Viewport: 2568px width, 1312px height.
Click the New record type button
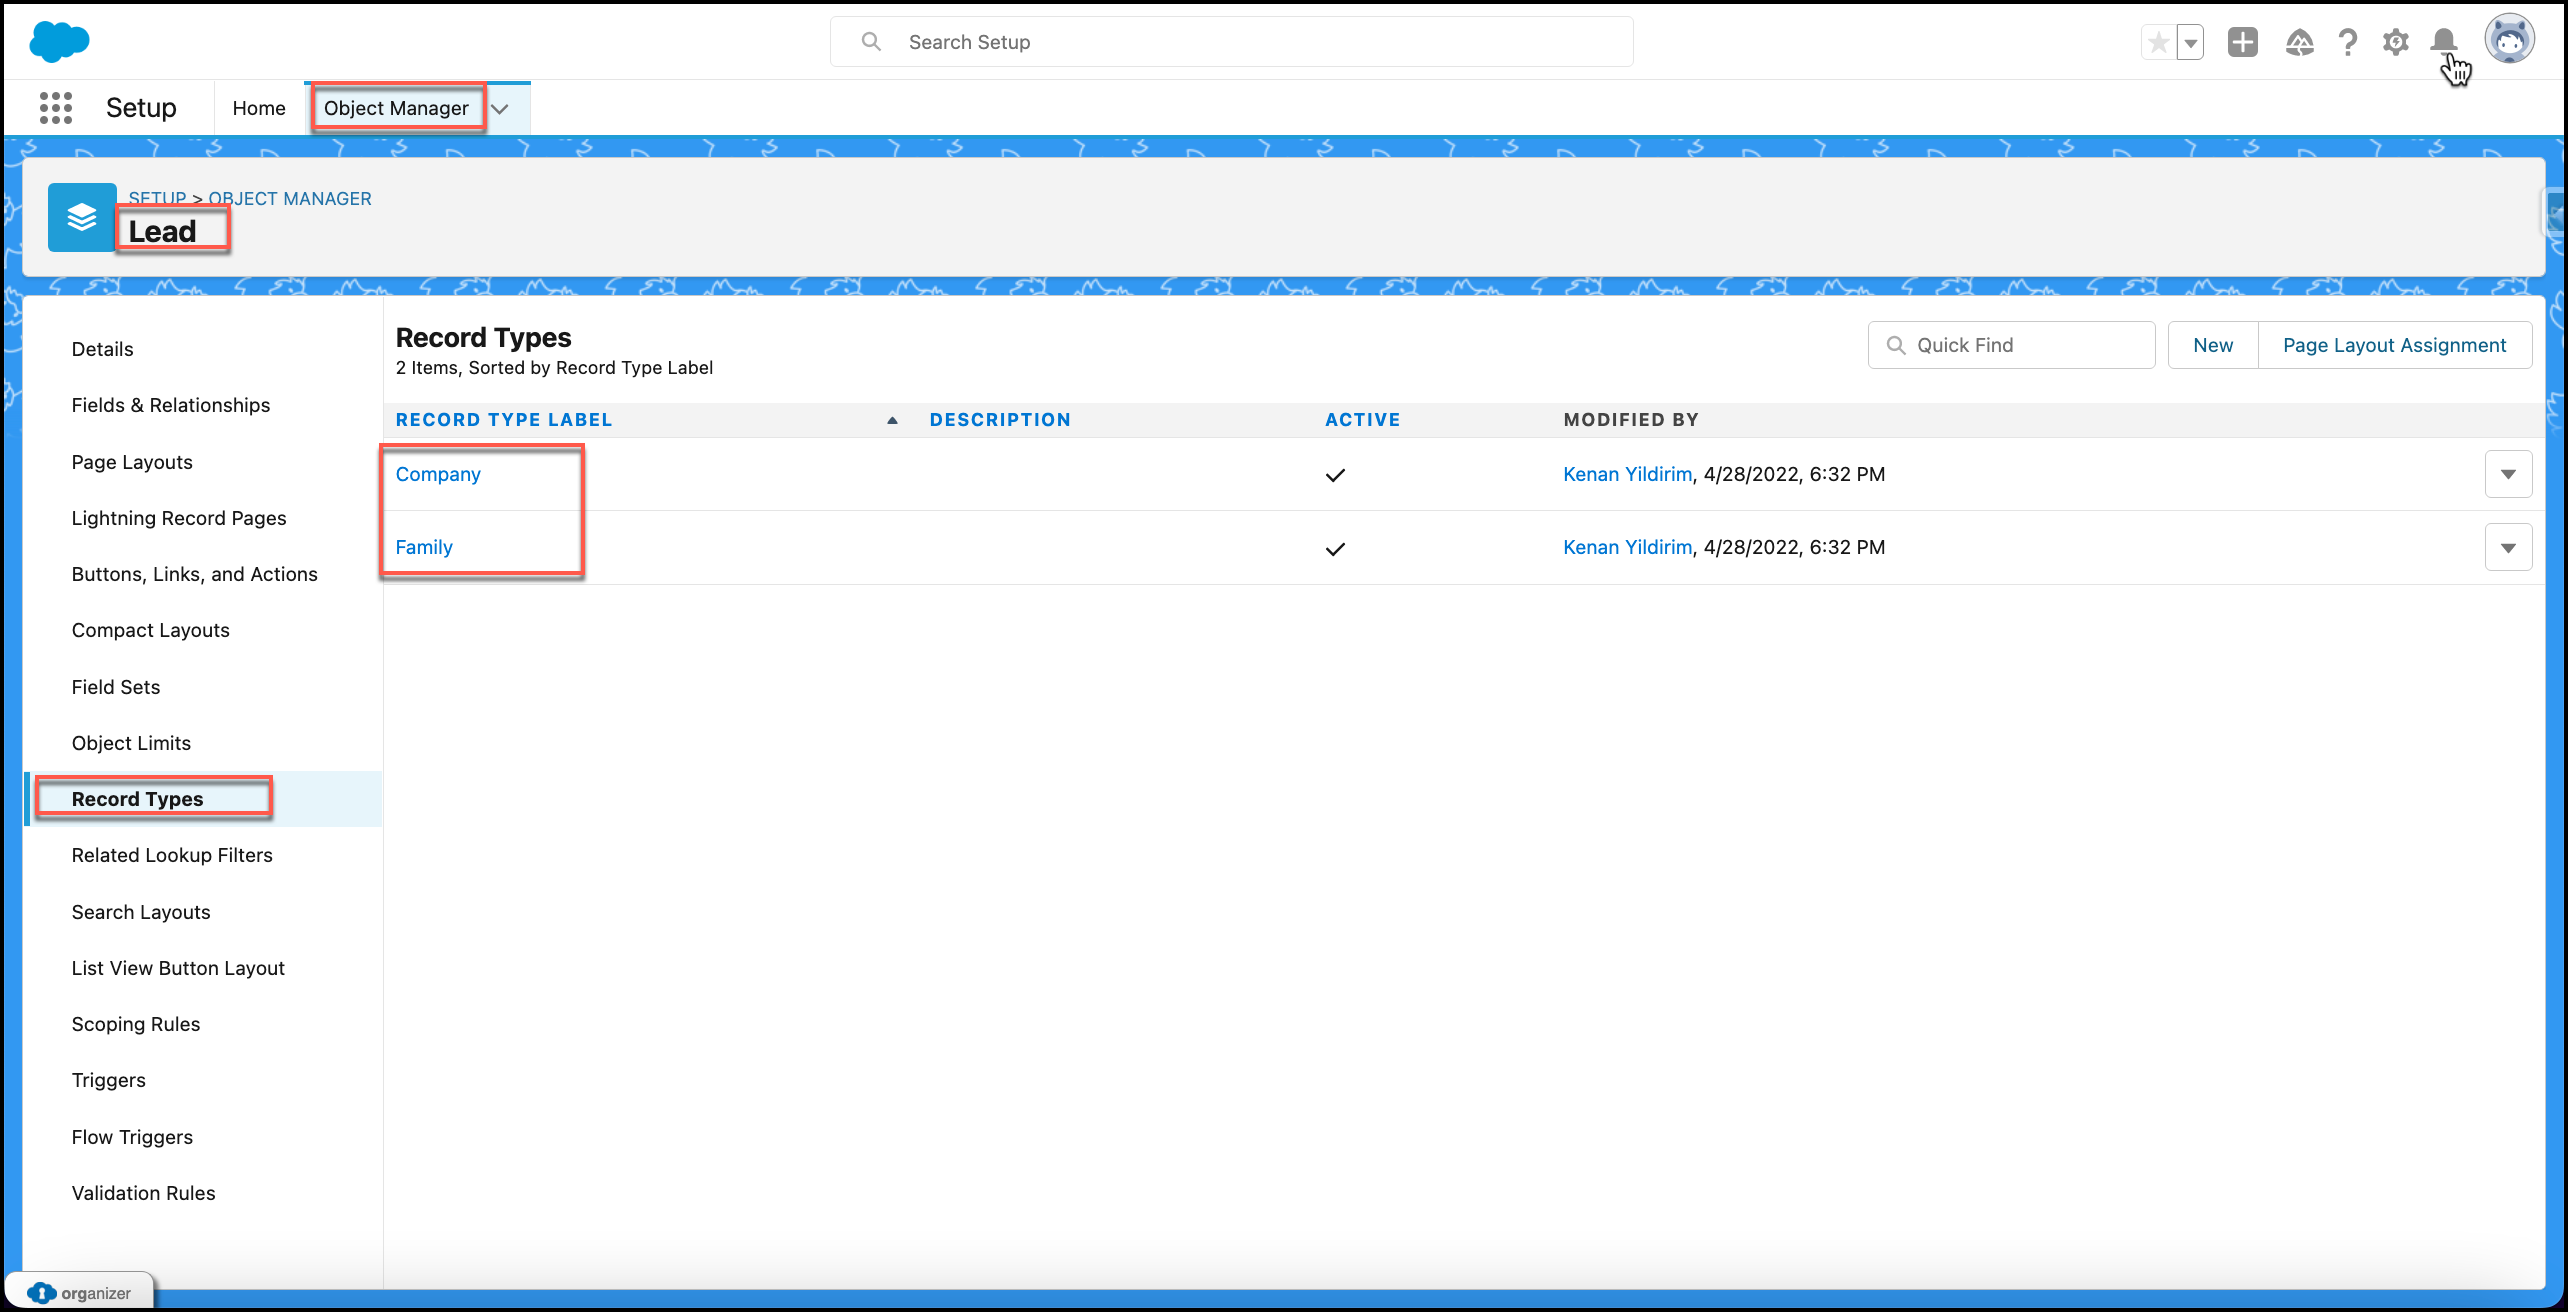pos(2213,345)
